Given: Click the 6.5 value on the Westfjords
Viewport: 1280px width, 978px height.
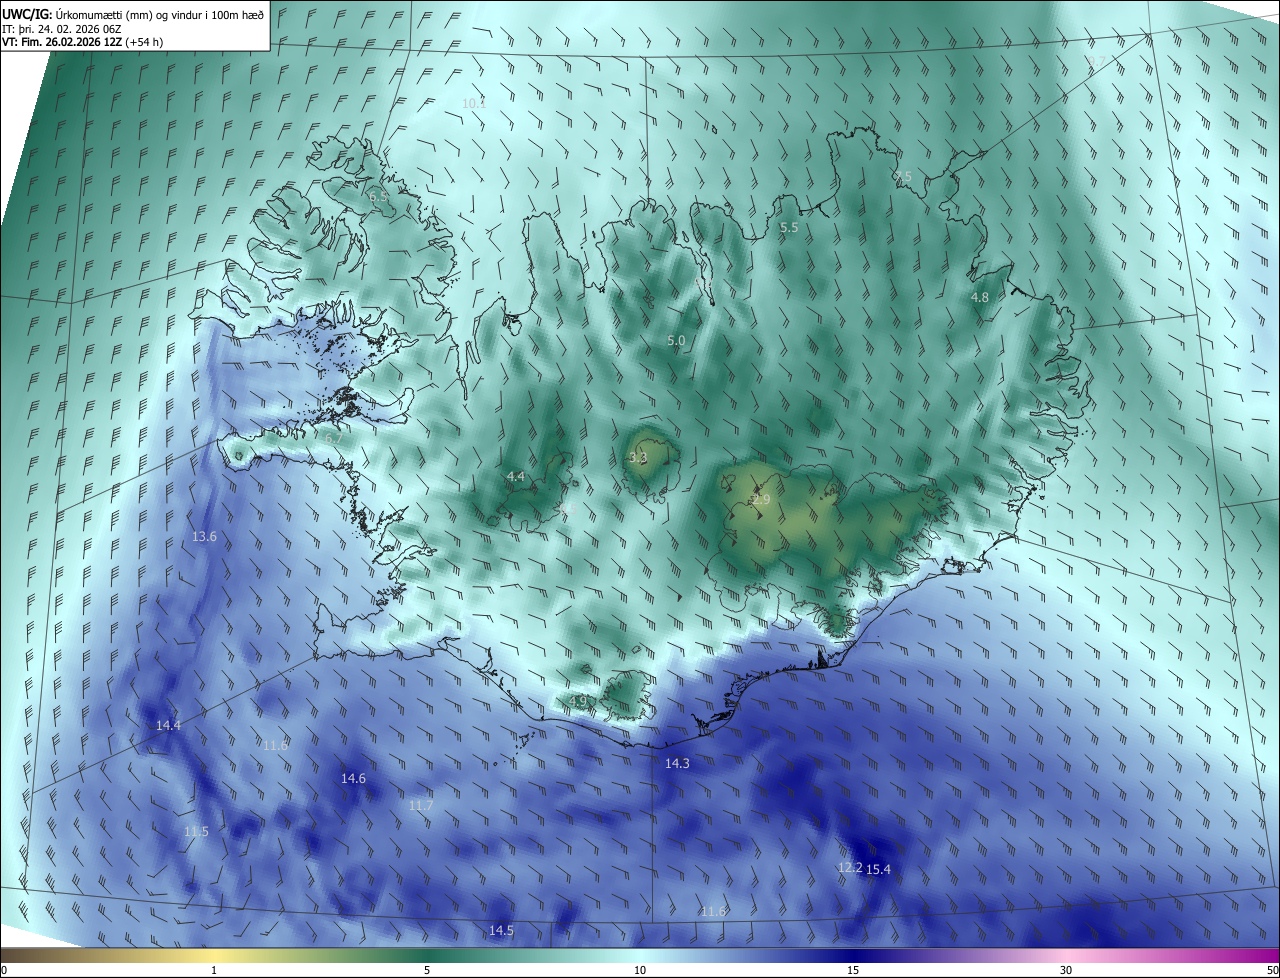Looking at the screenshot, I should point(378,197).
